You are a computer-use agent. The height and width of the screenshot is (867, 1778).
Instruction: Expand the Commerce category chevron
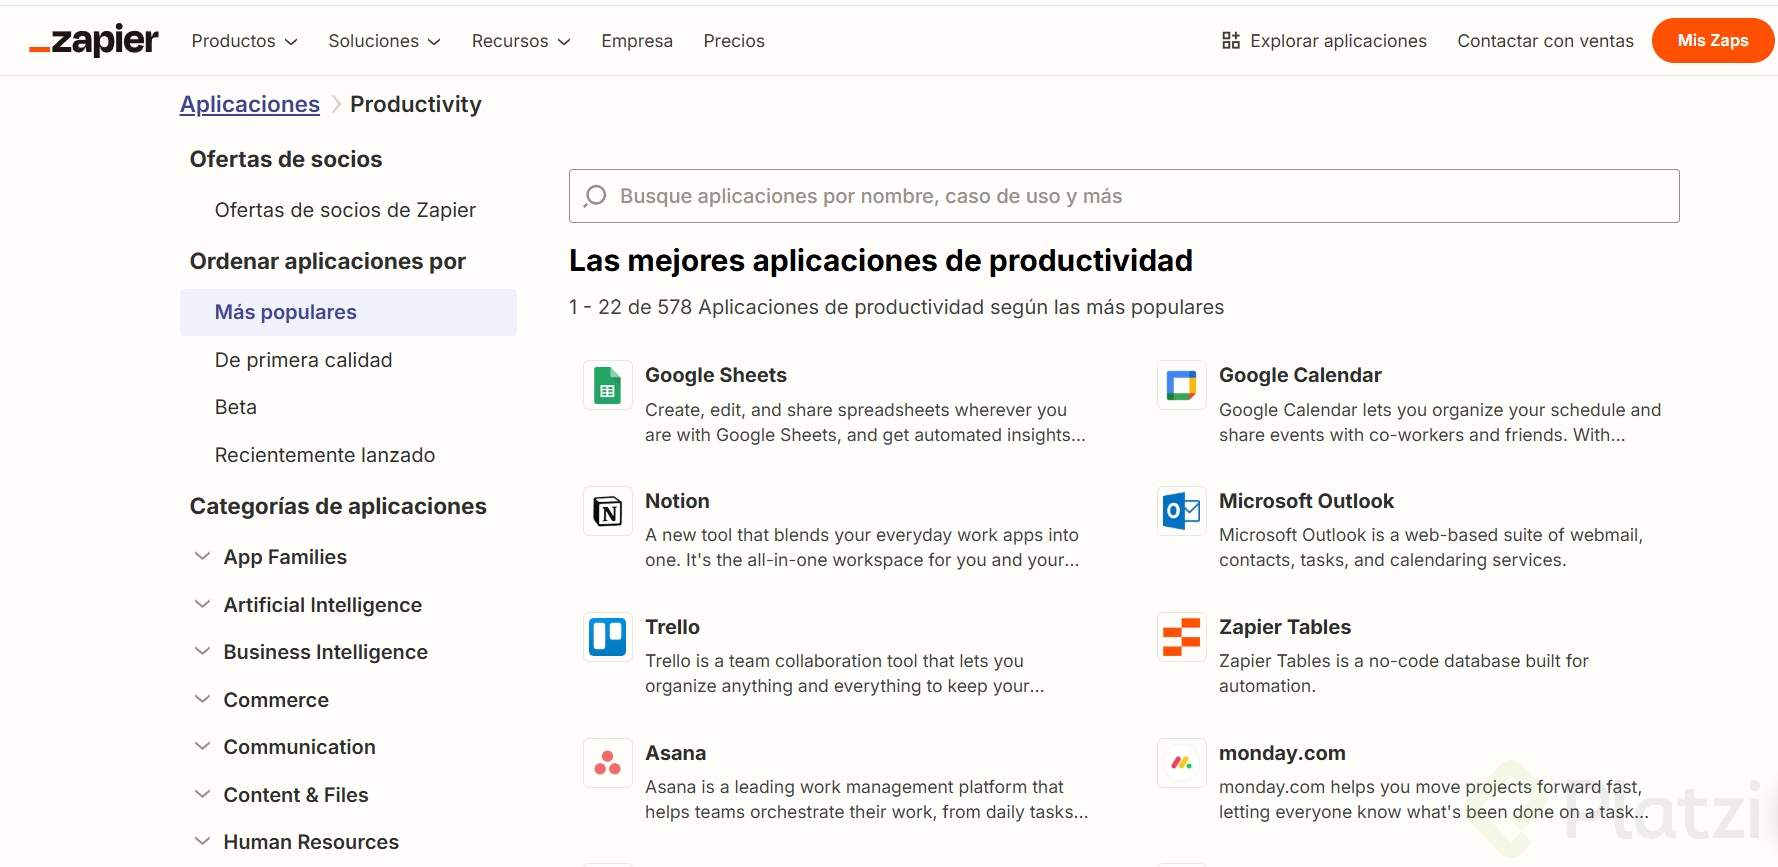tap(203, 699)
